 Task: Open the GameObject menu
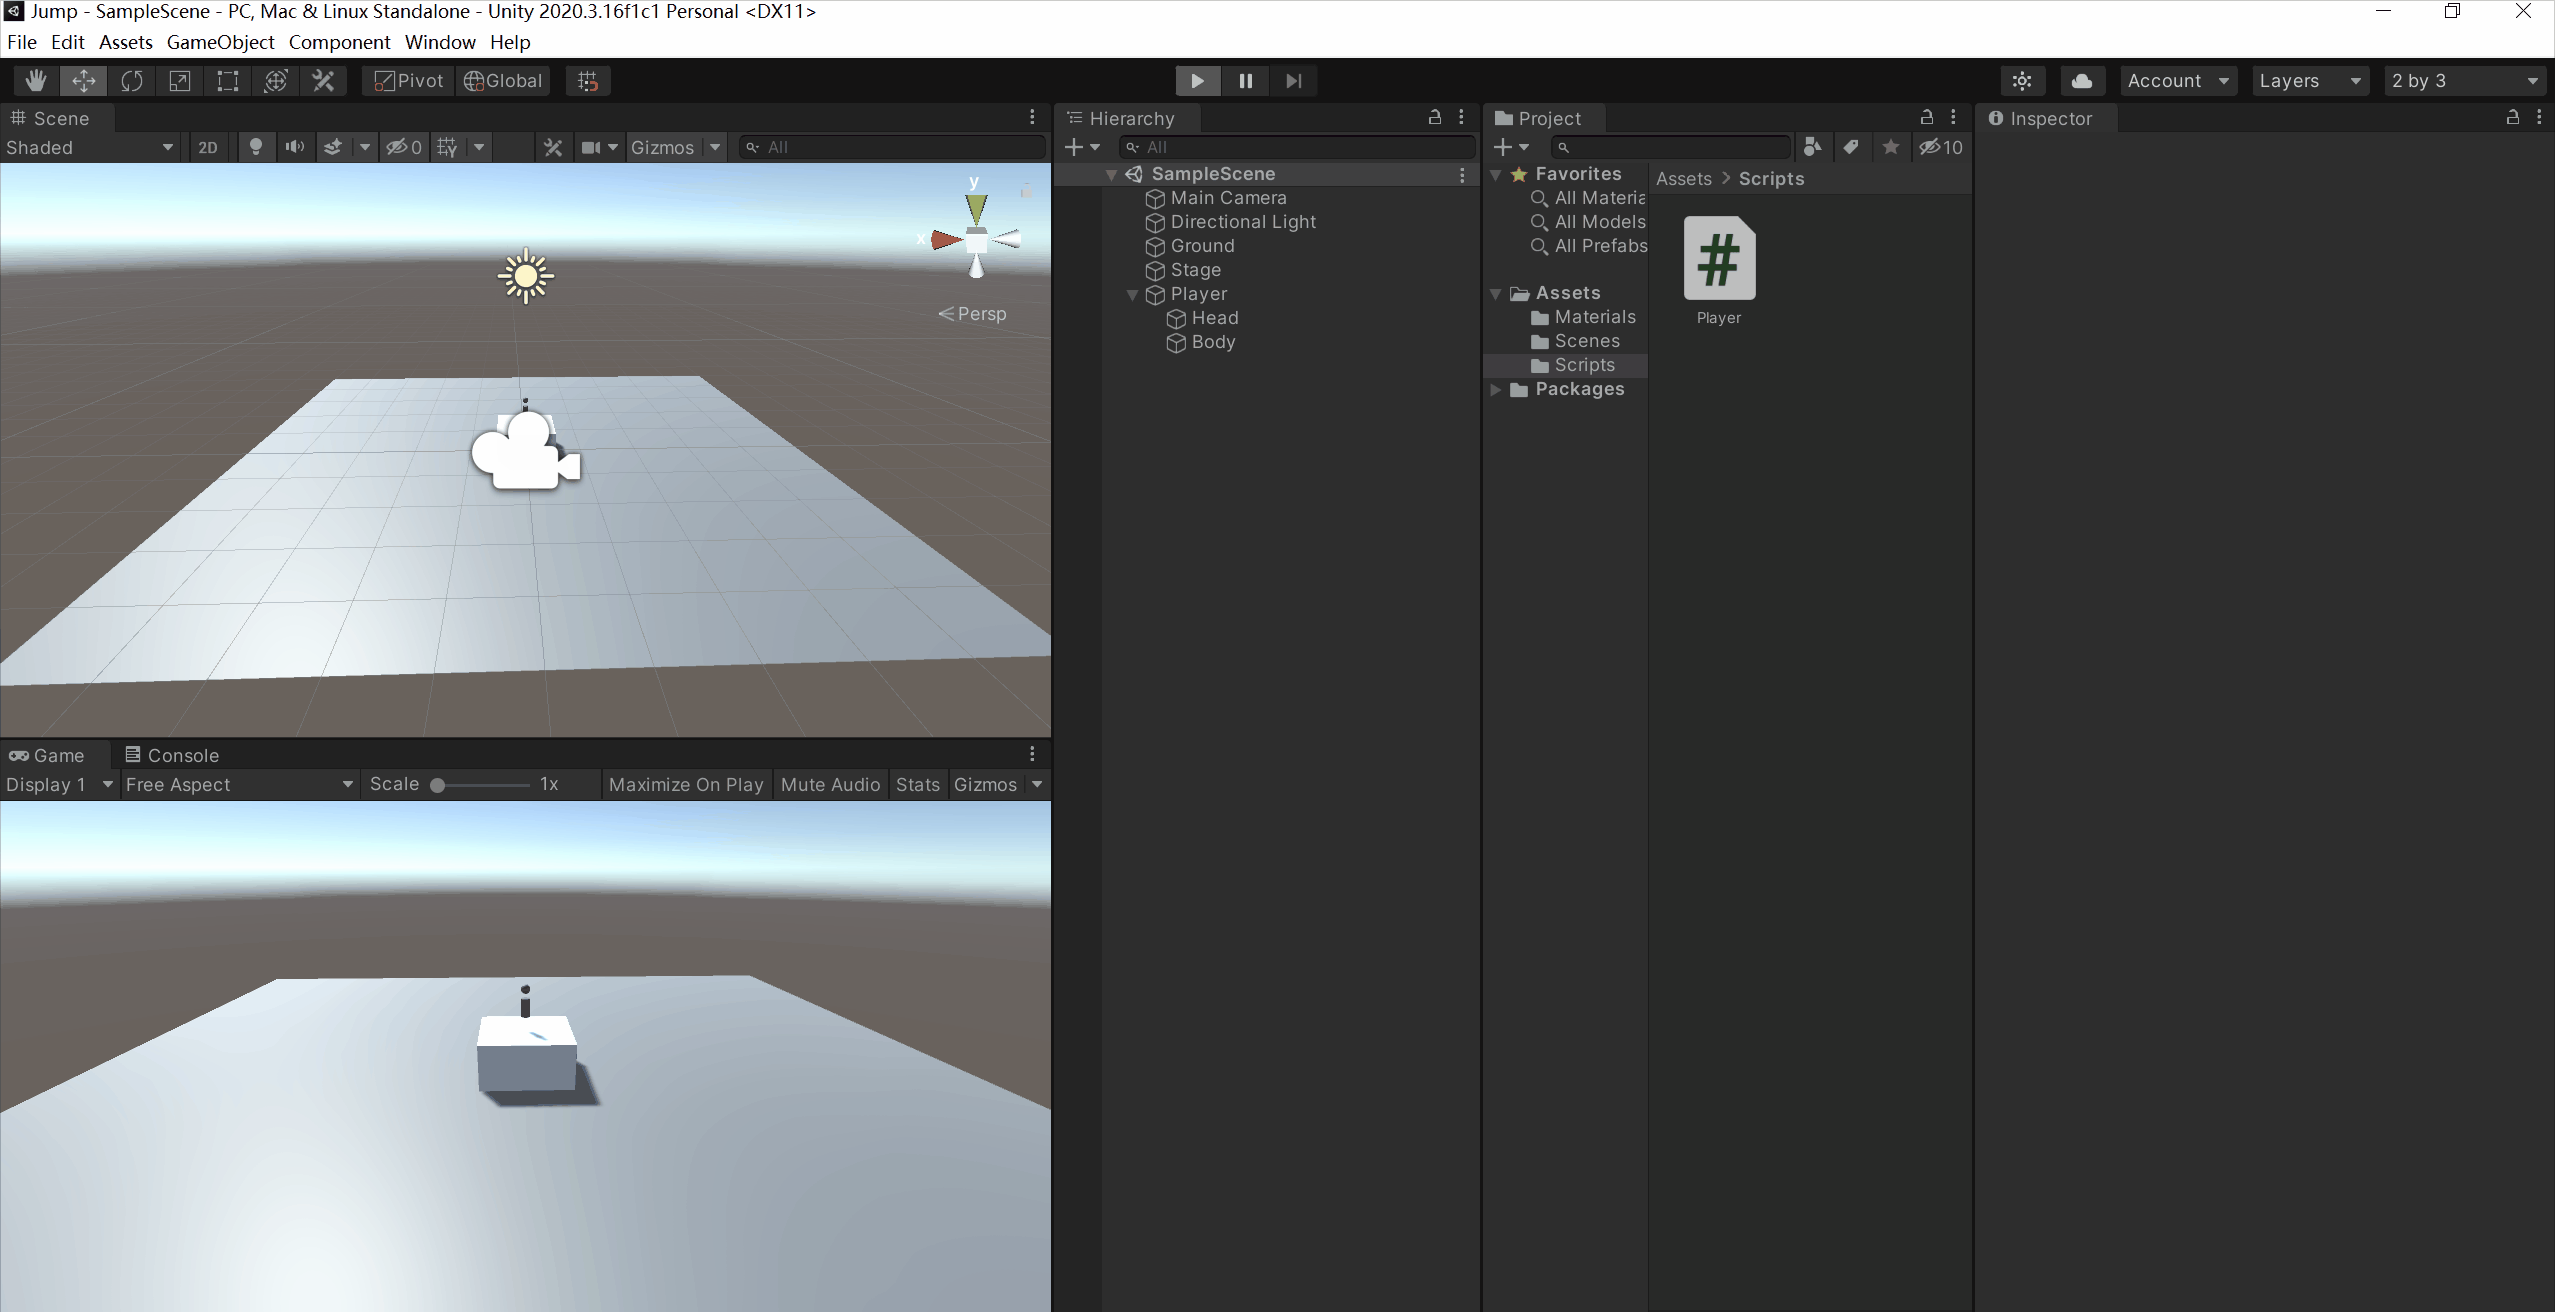coord(220,42)
